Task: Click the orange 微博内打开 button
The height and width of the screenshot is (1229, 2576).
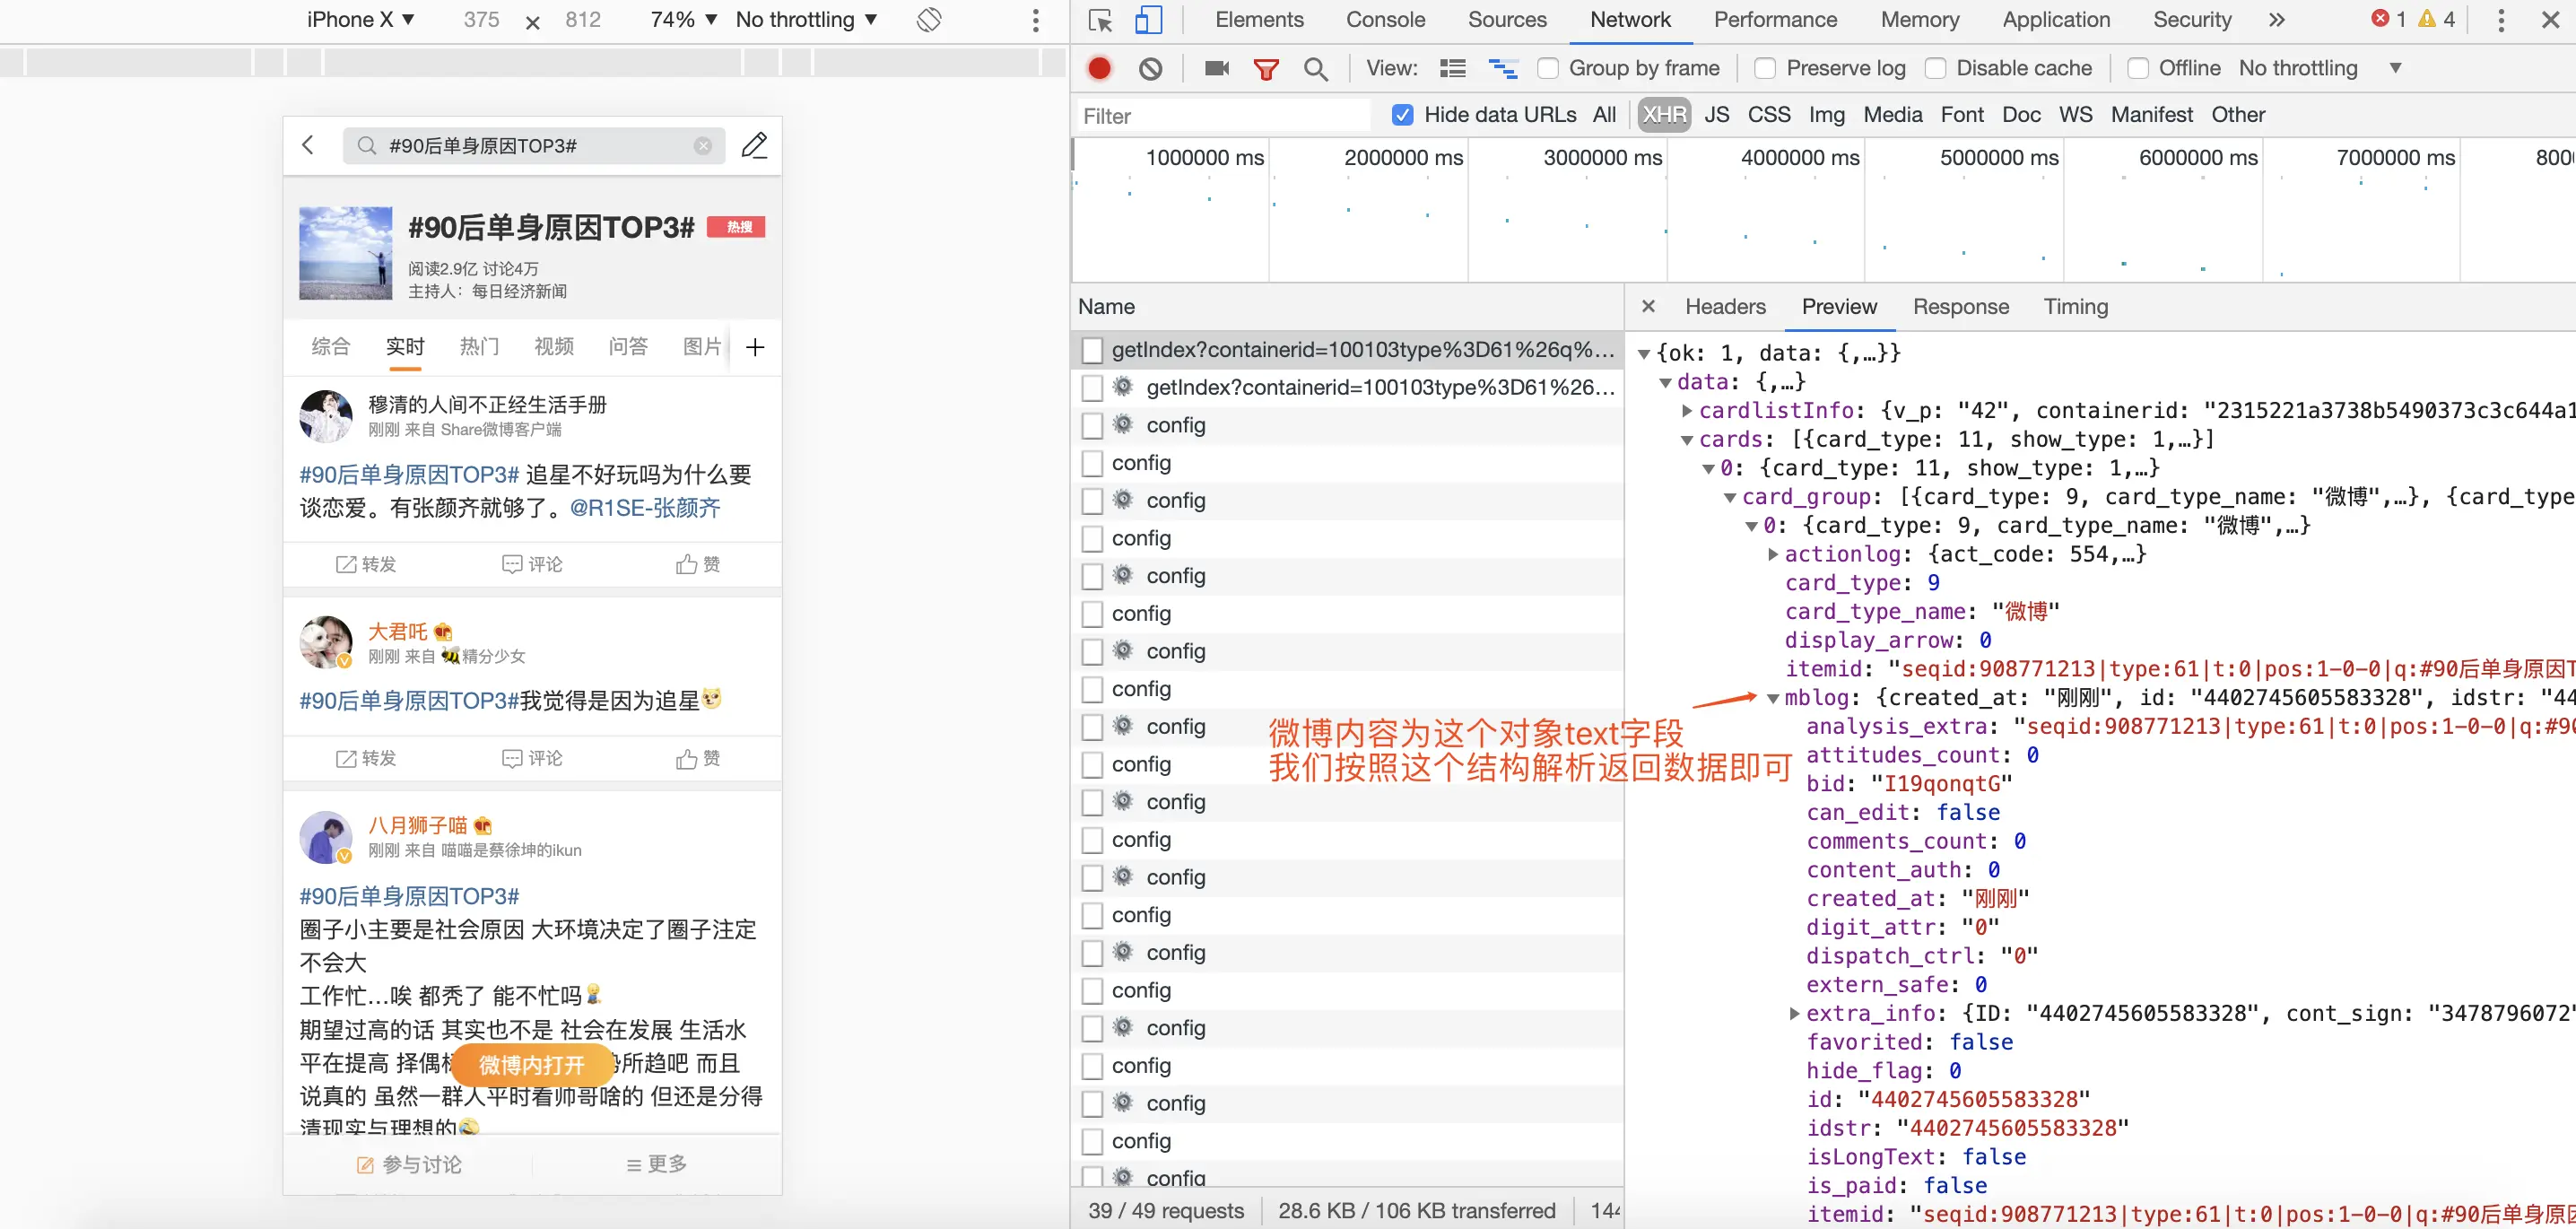Action: tap(531, 1065)
